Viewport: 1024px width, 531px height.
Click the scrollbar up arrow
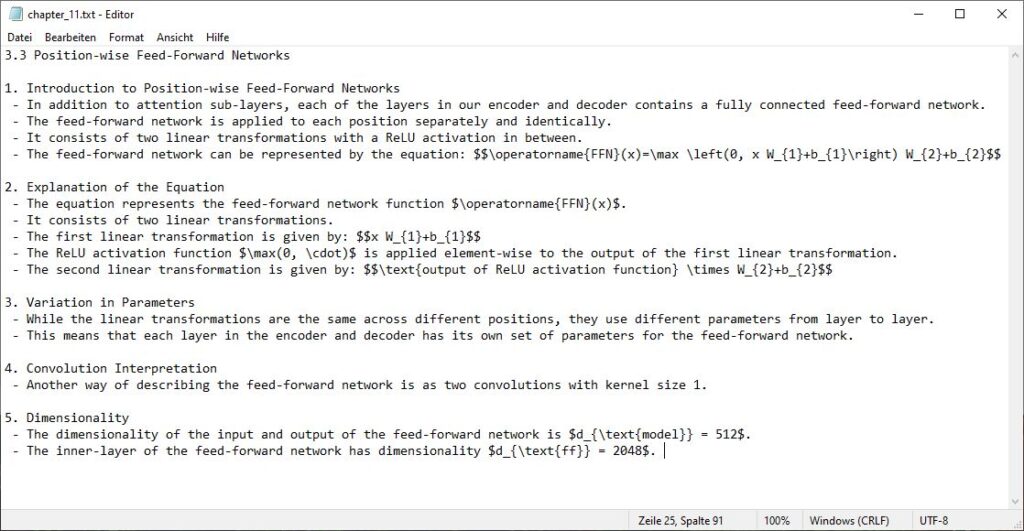pyautogui.click(x=1015, y=54)
